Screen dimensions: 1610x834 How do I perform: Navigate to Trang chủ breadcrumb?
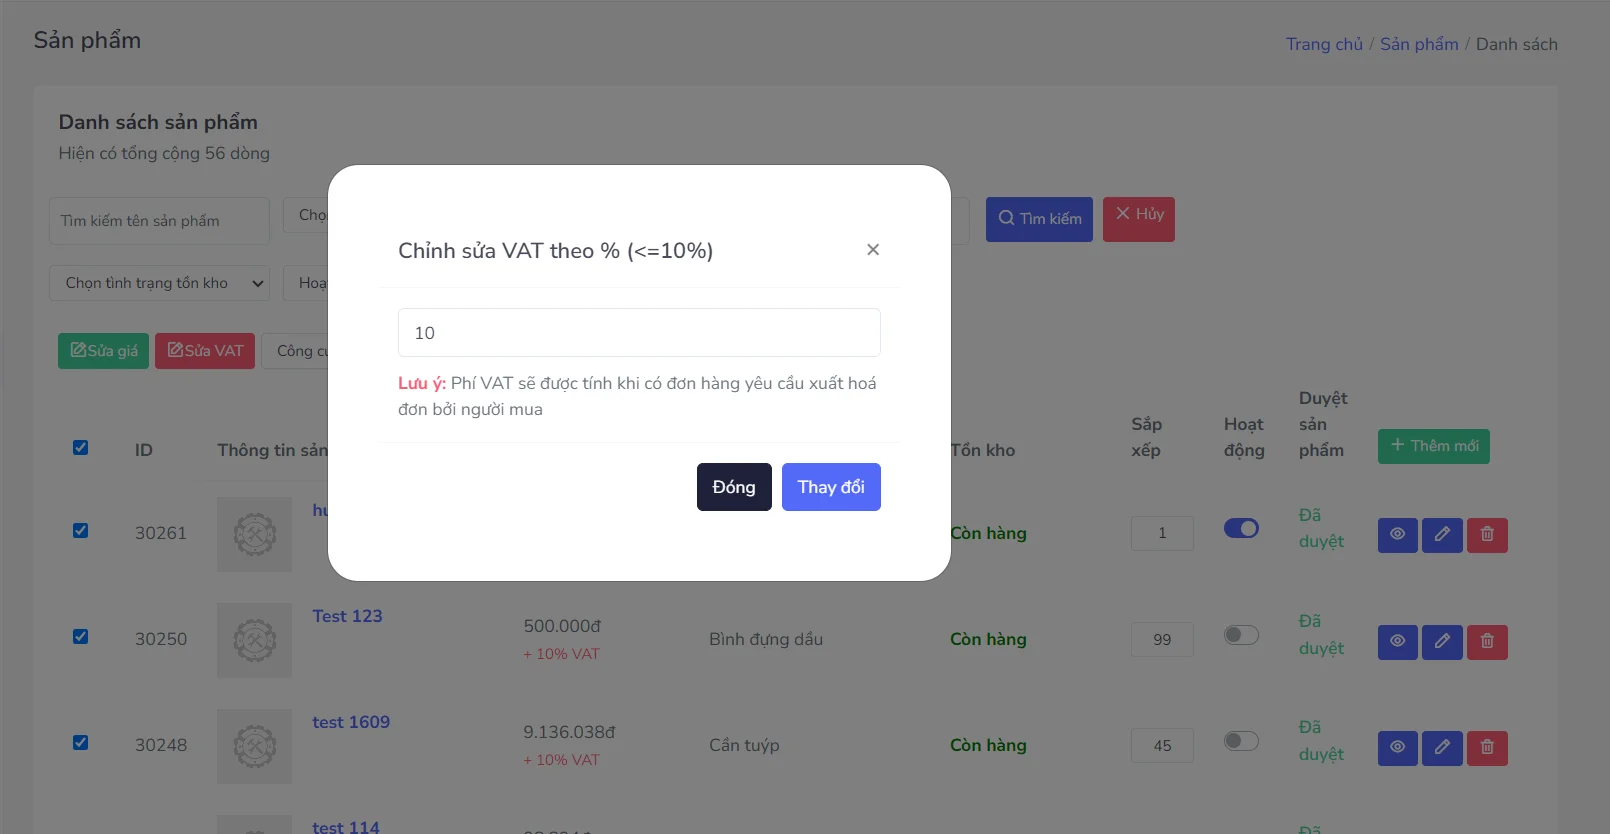pyautogui.click(x=1324, y=44)
